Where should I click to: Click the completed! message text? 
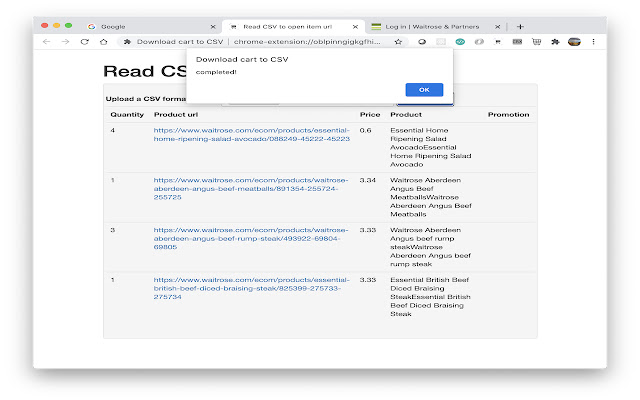point(216,72)
